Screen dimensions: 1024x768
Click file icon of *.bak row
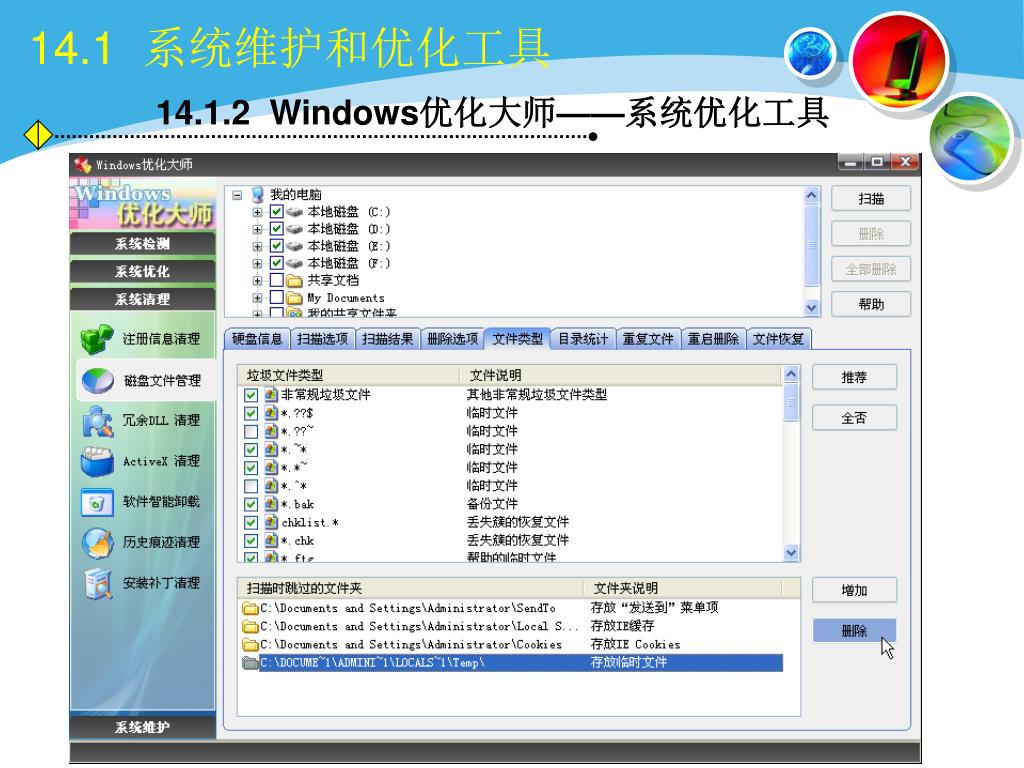click(x=271, y=504)
